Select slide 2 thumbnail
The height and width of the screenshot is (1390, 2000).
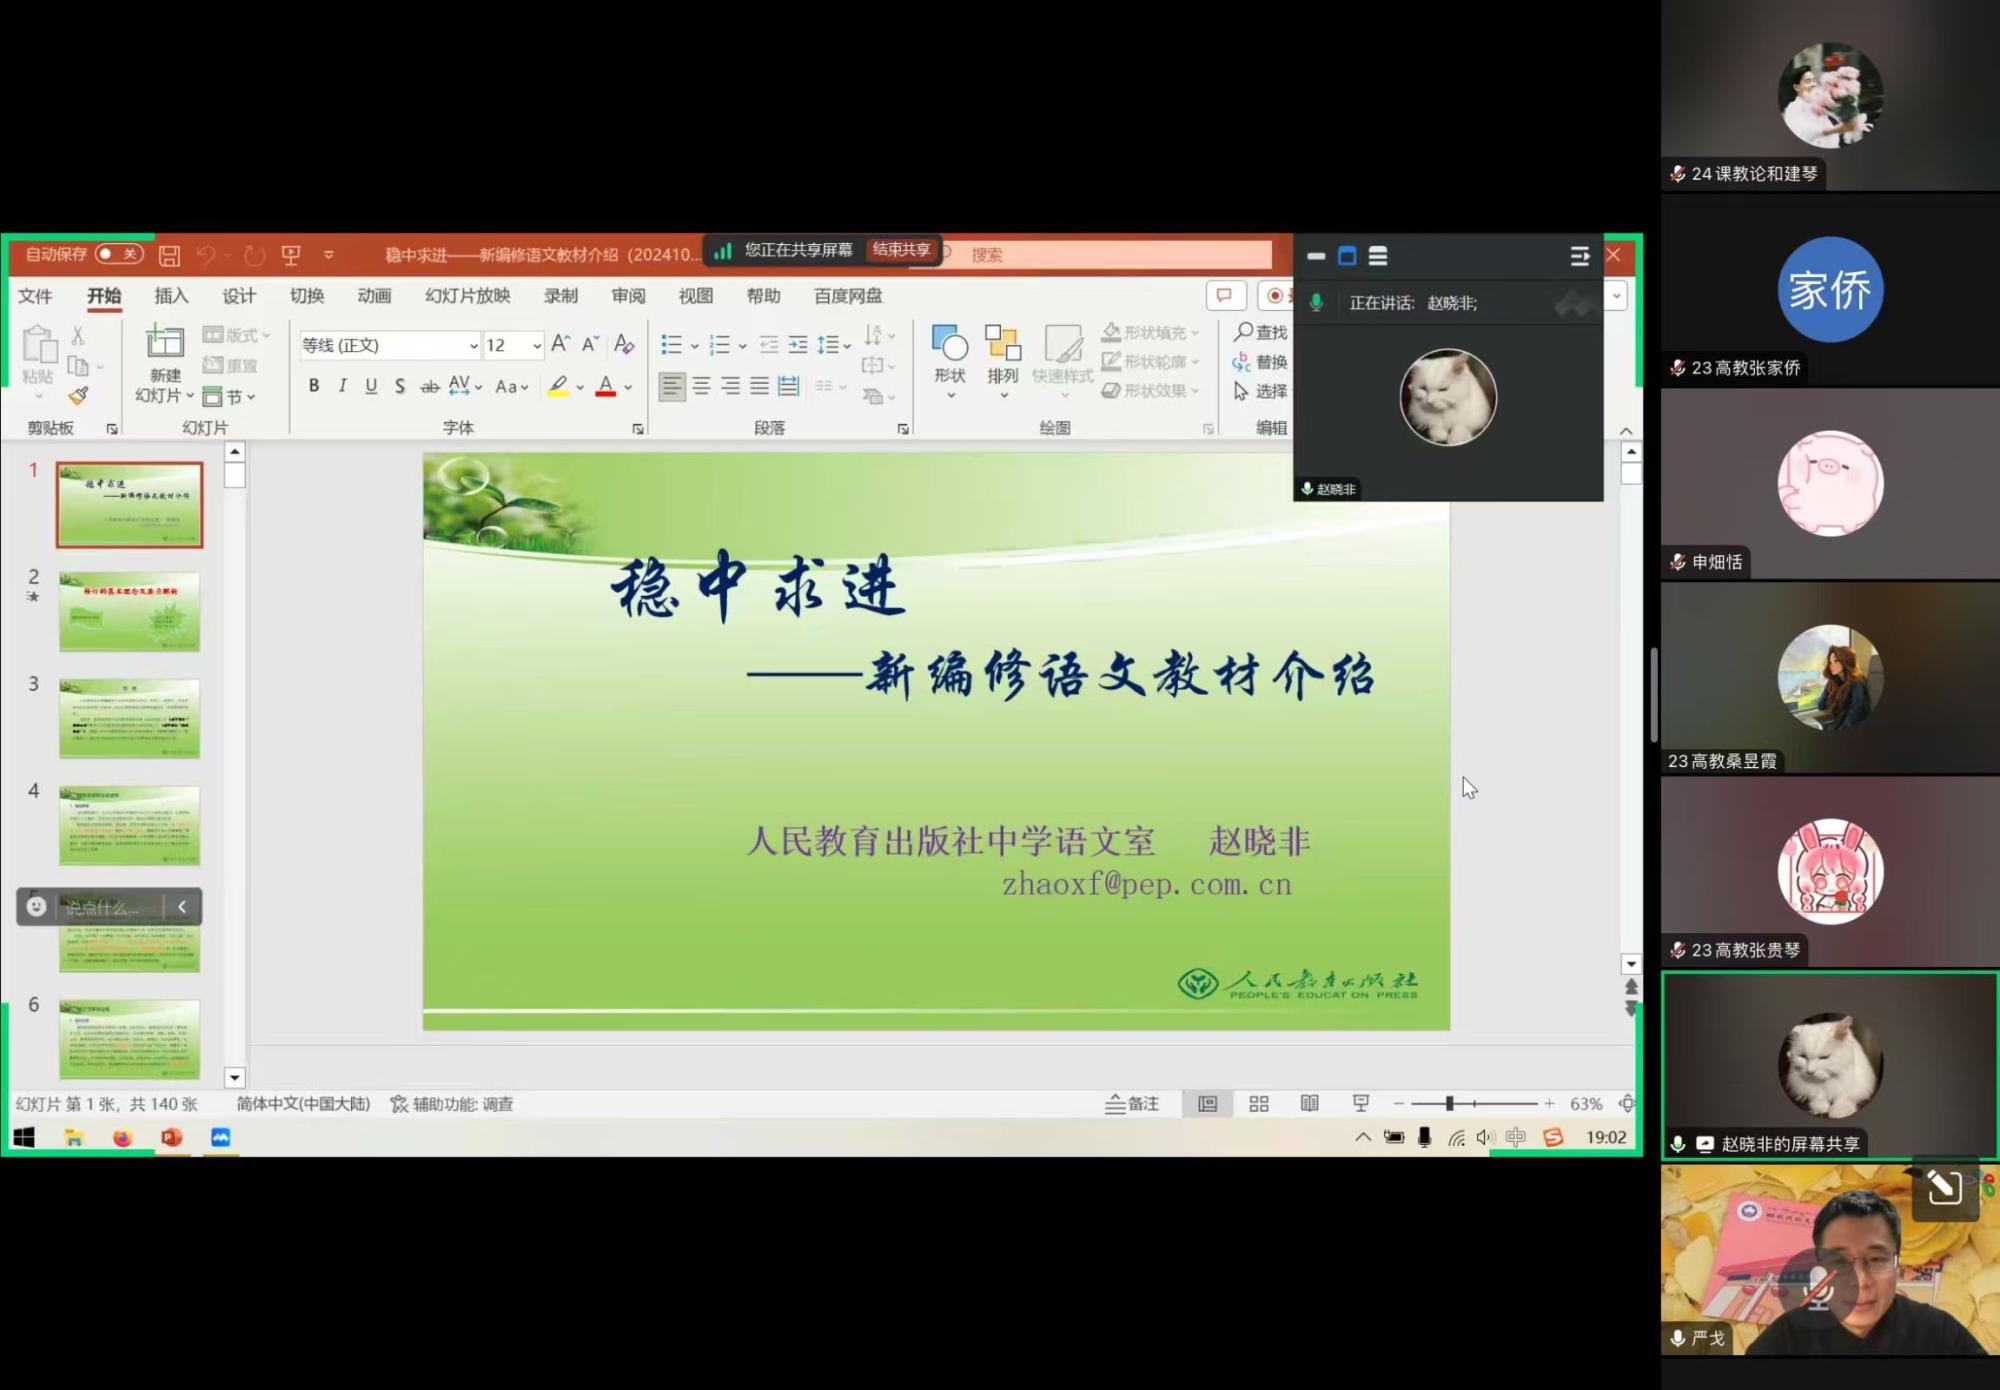coord(129,612)
